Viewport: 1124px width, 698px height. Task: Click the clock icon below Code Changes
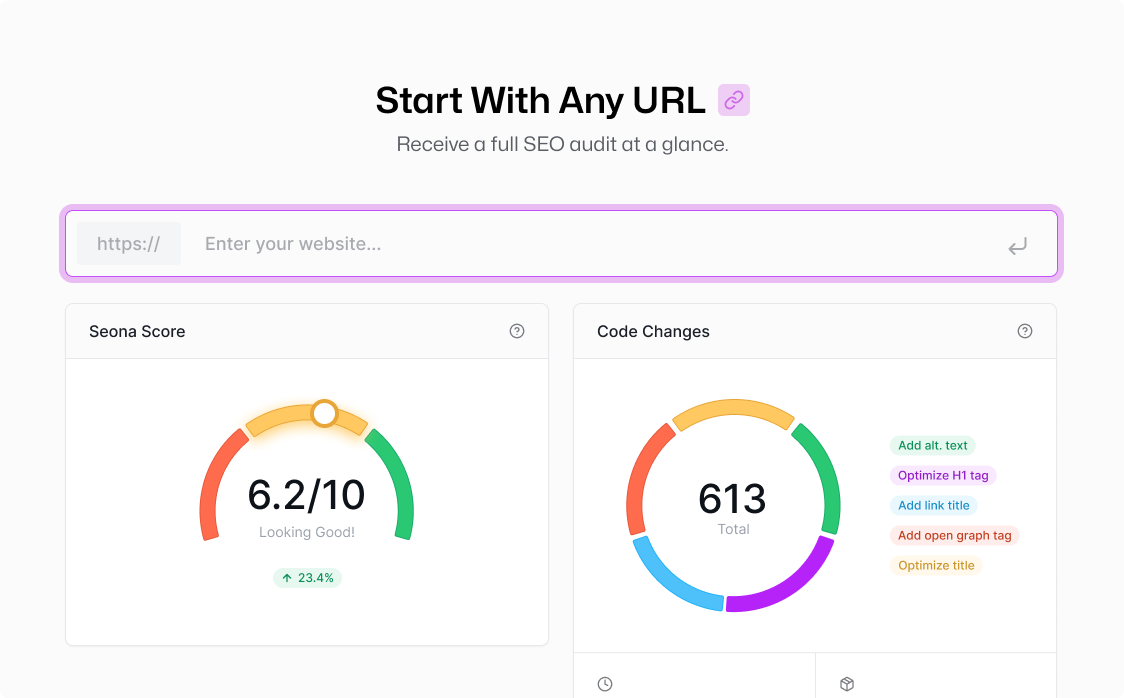[x=605, y=684]
